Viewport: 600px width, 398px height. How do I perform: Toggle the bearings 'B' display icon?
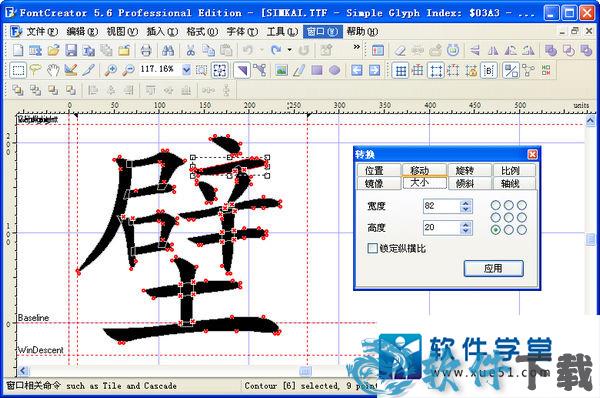(489, 70)
